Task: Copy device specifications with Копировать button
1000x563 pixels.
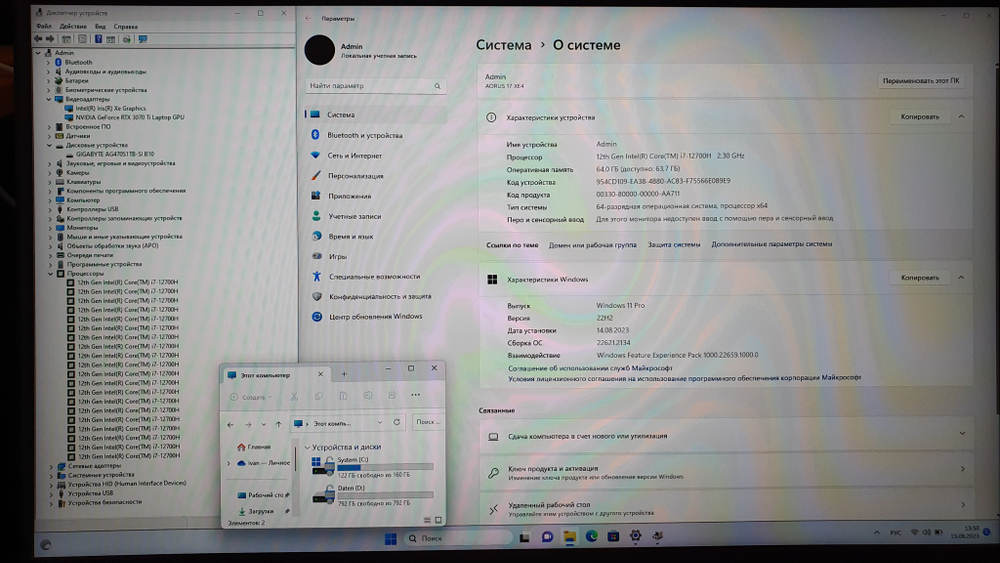Action: click(x=920, y=117)
